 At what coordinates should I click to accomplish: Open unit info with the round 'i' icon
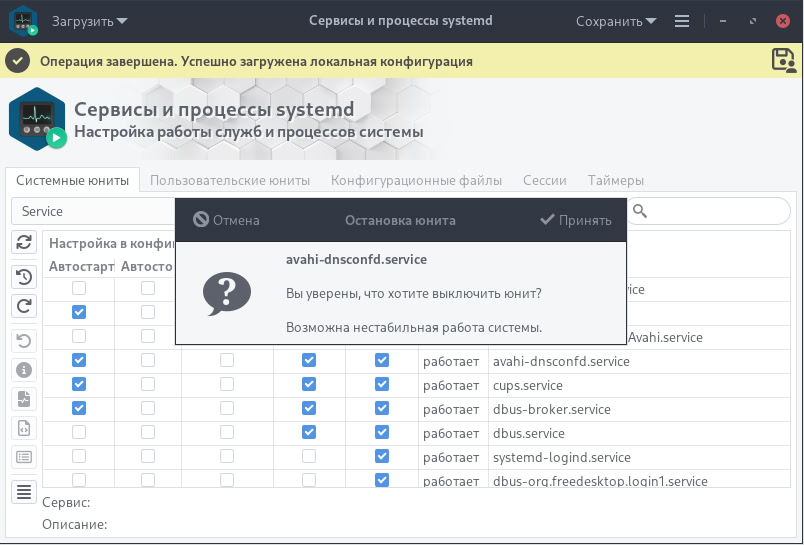[24, 370]
